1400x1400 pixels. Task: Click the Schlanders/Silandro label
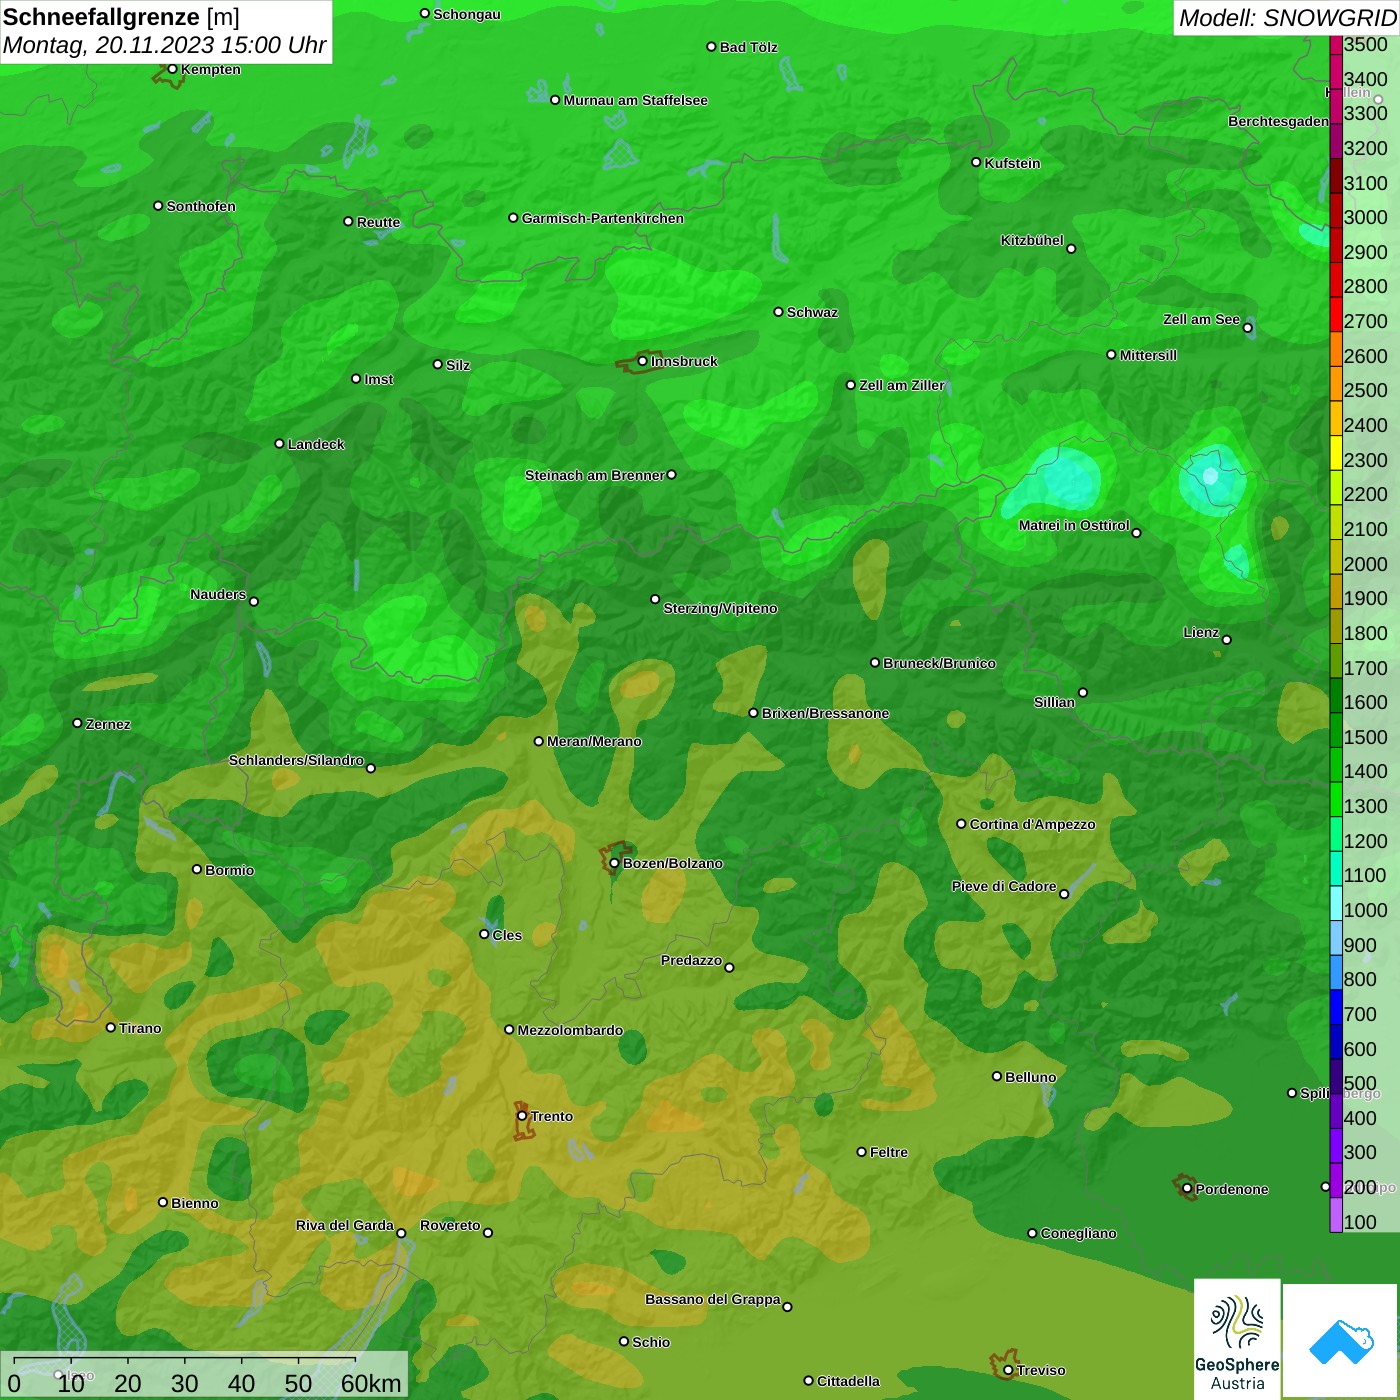296,760
